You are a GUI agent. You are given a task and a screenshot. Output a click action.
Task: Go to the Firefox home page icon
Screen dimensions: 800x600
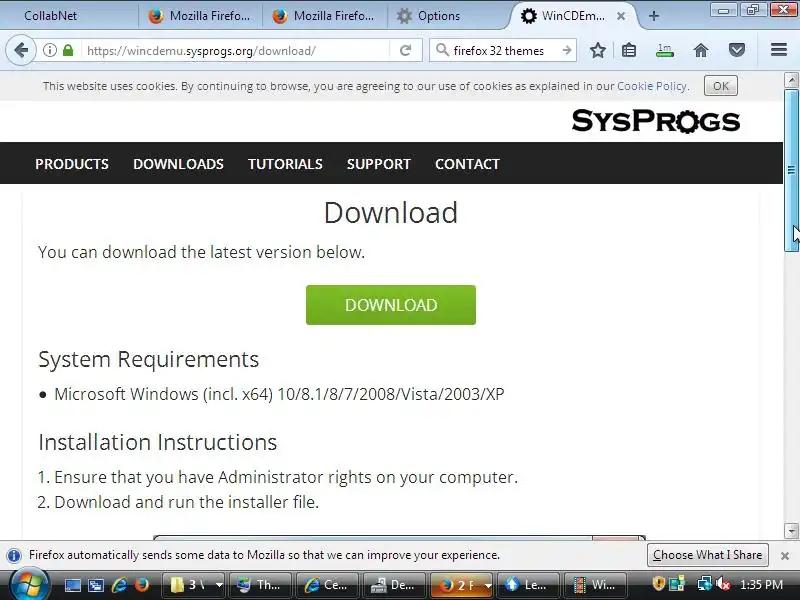coord(701,51)
